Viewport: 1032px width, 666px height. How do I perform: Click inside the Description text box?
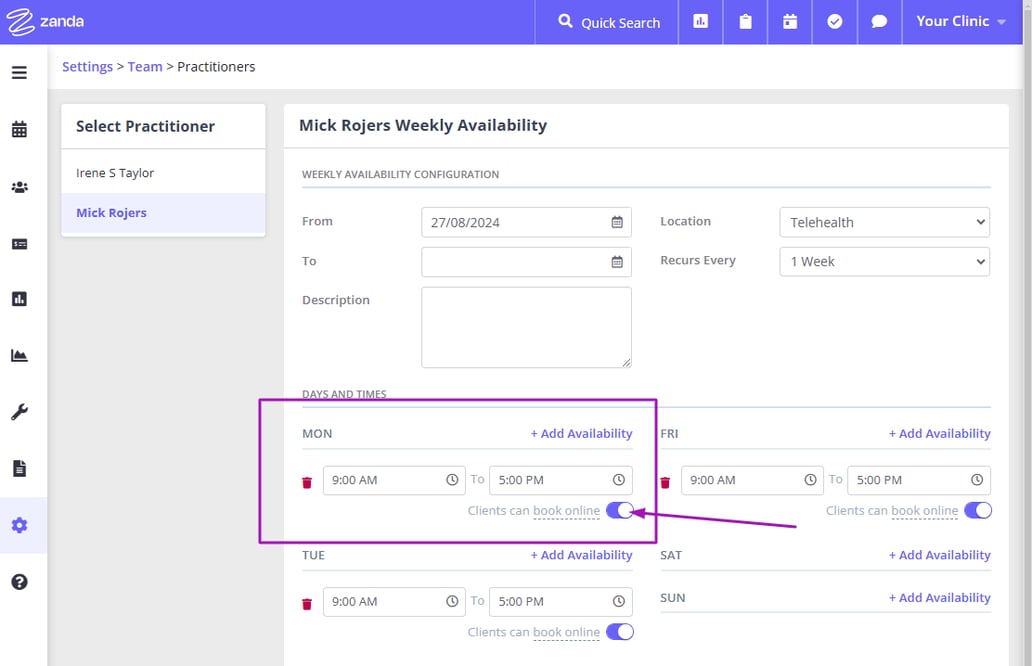[x=526, y=326]
